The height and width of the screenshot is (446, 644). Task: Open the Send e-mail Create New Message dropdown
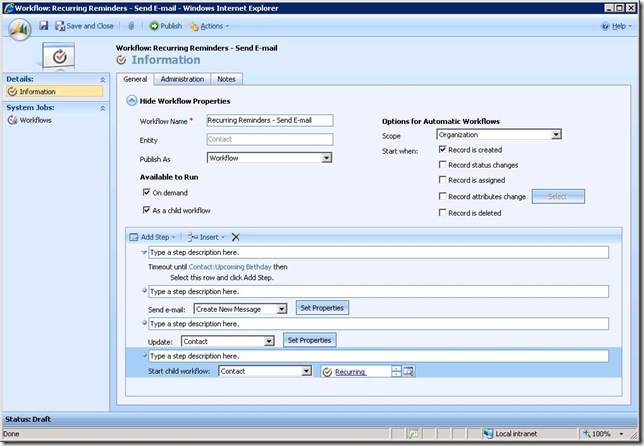[x=282, y=310]
